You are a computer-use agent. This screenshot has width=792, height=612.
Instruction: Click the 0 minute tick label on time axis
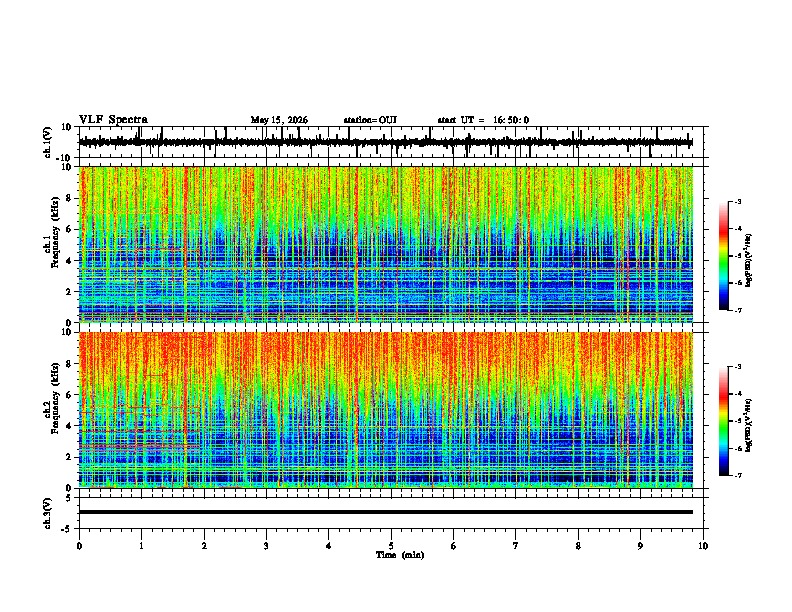[x=79, y=546]
